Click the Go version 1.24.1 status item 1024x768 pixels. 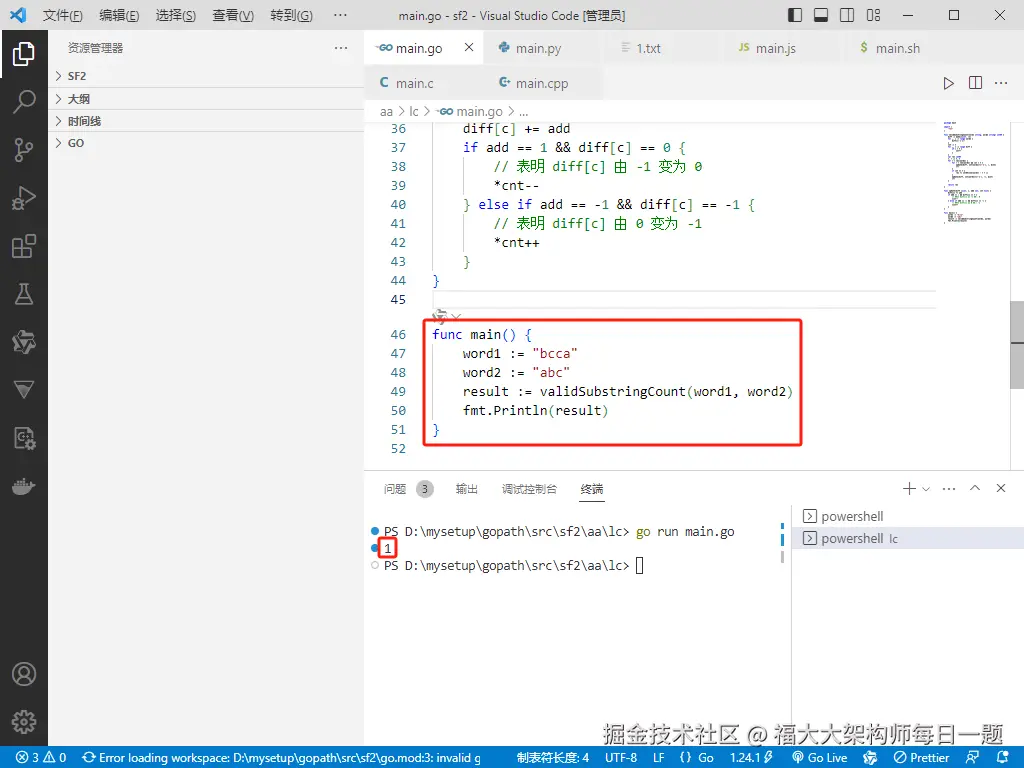pyautogui.click(x=751, y=758)
